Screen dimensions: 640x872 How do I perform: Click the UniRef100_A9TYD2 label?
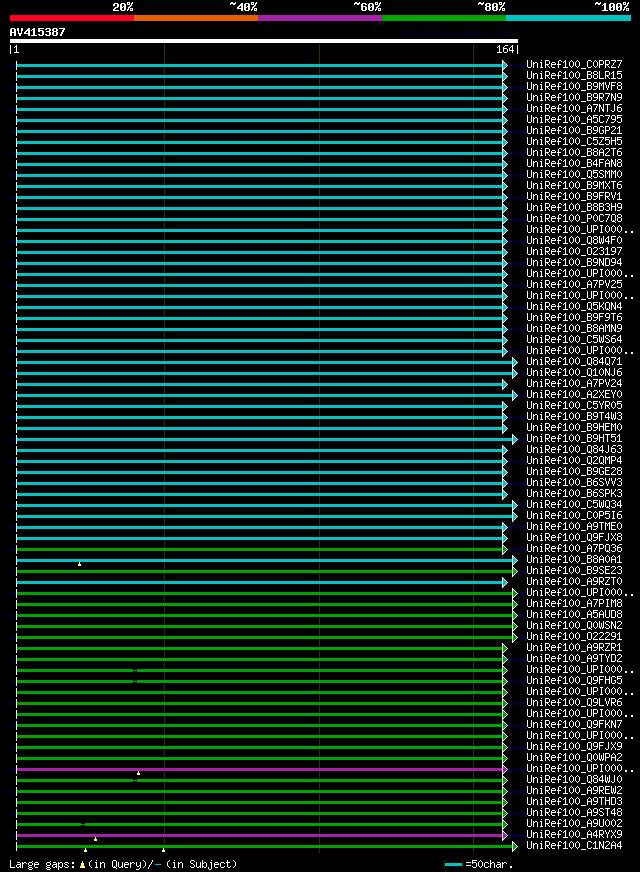tap(574, 658)
